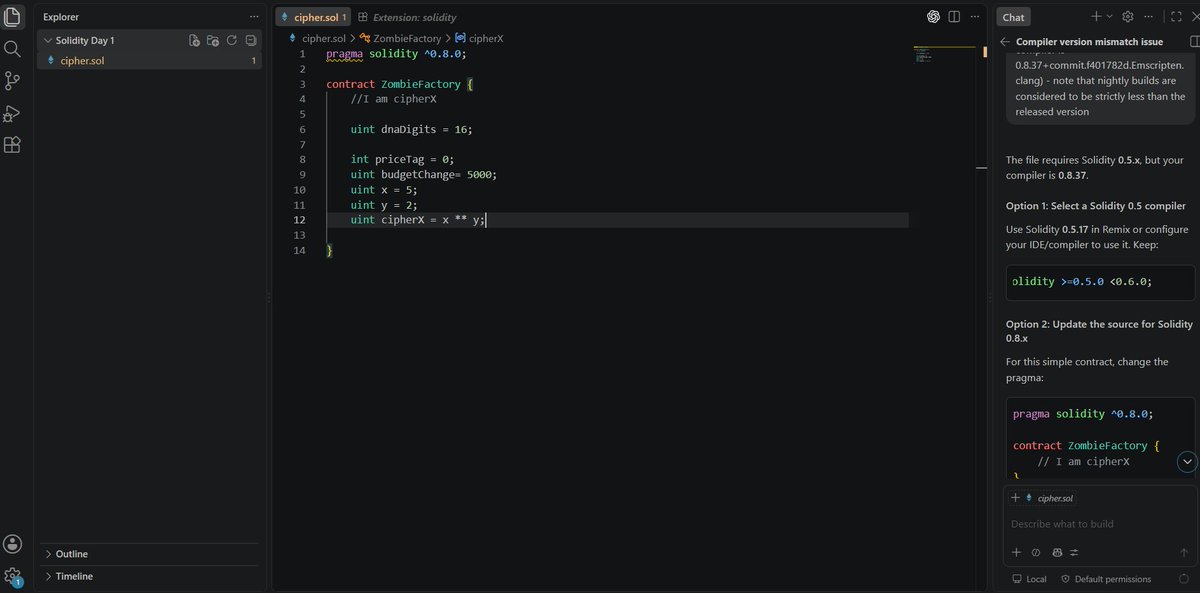Click the underlined pragma keyword on line 1
The image size is (1200, 593).
(x=344, y=53)
